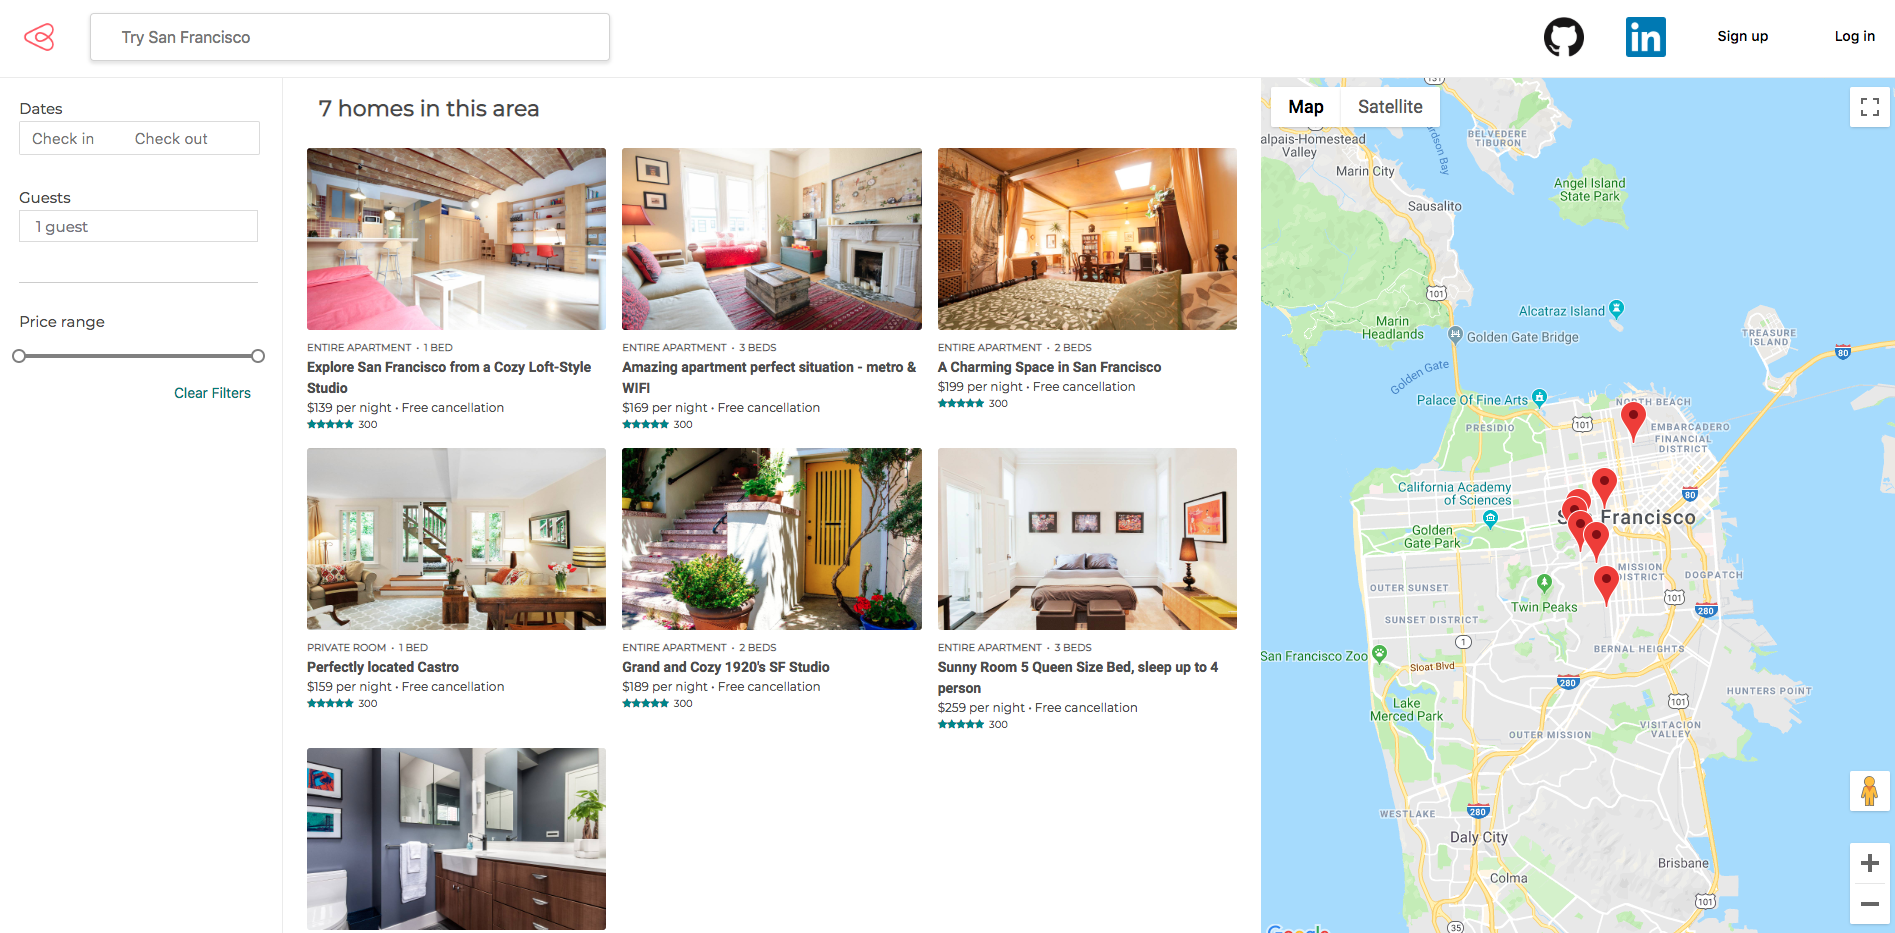Click the Sign up link
This screenshot has width=1895, height=933.
click(x=1742, y=37)
